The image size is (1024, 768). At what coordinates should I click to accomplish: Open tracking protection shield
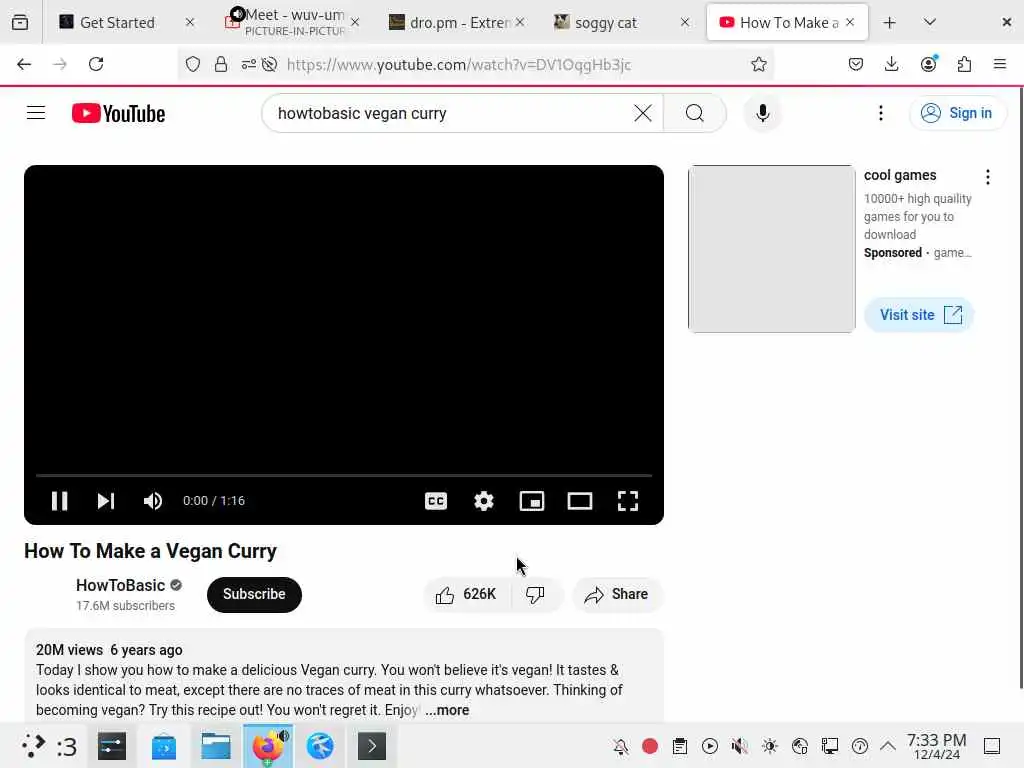[x=193, y=64]
